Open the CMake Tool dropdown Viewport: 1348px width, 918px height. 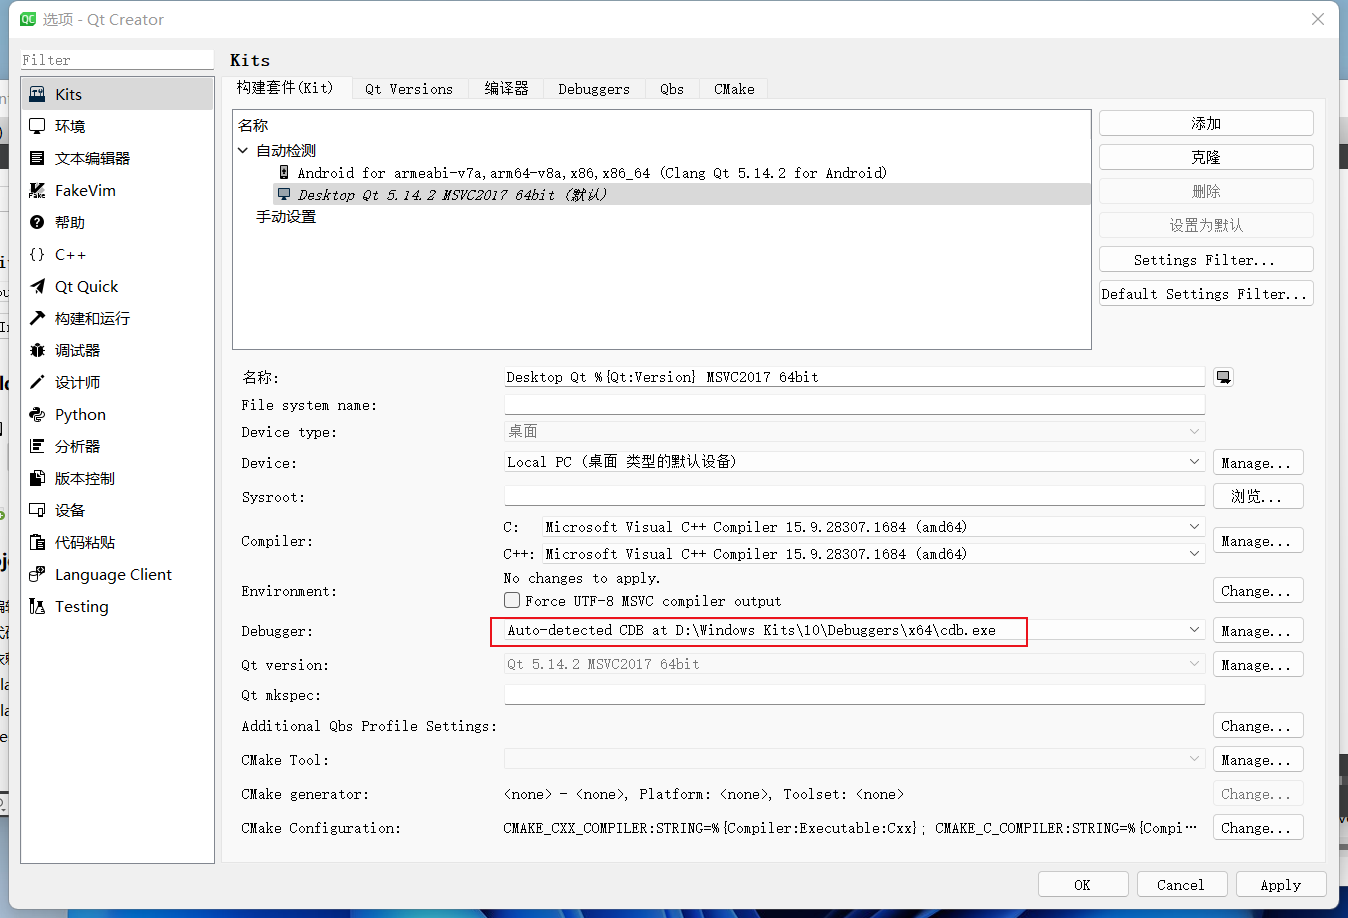[x=854, y=759]
